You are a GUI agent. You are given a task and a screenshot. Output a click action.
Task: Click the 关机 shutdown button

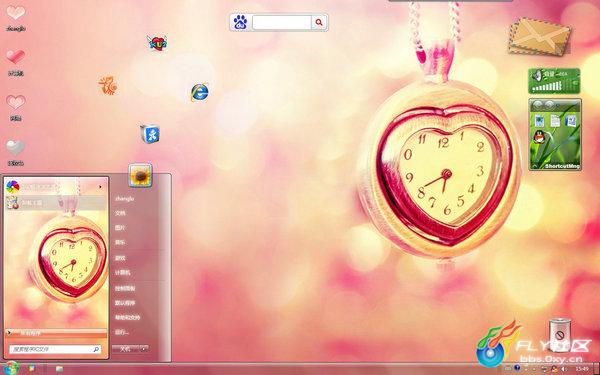126,349
